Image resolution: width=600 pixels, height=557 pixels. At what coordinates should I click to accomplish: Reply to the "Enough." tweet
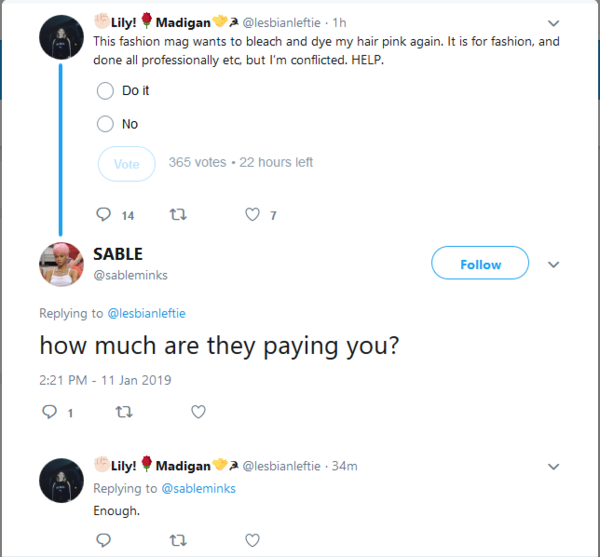coord(104,540)
